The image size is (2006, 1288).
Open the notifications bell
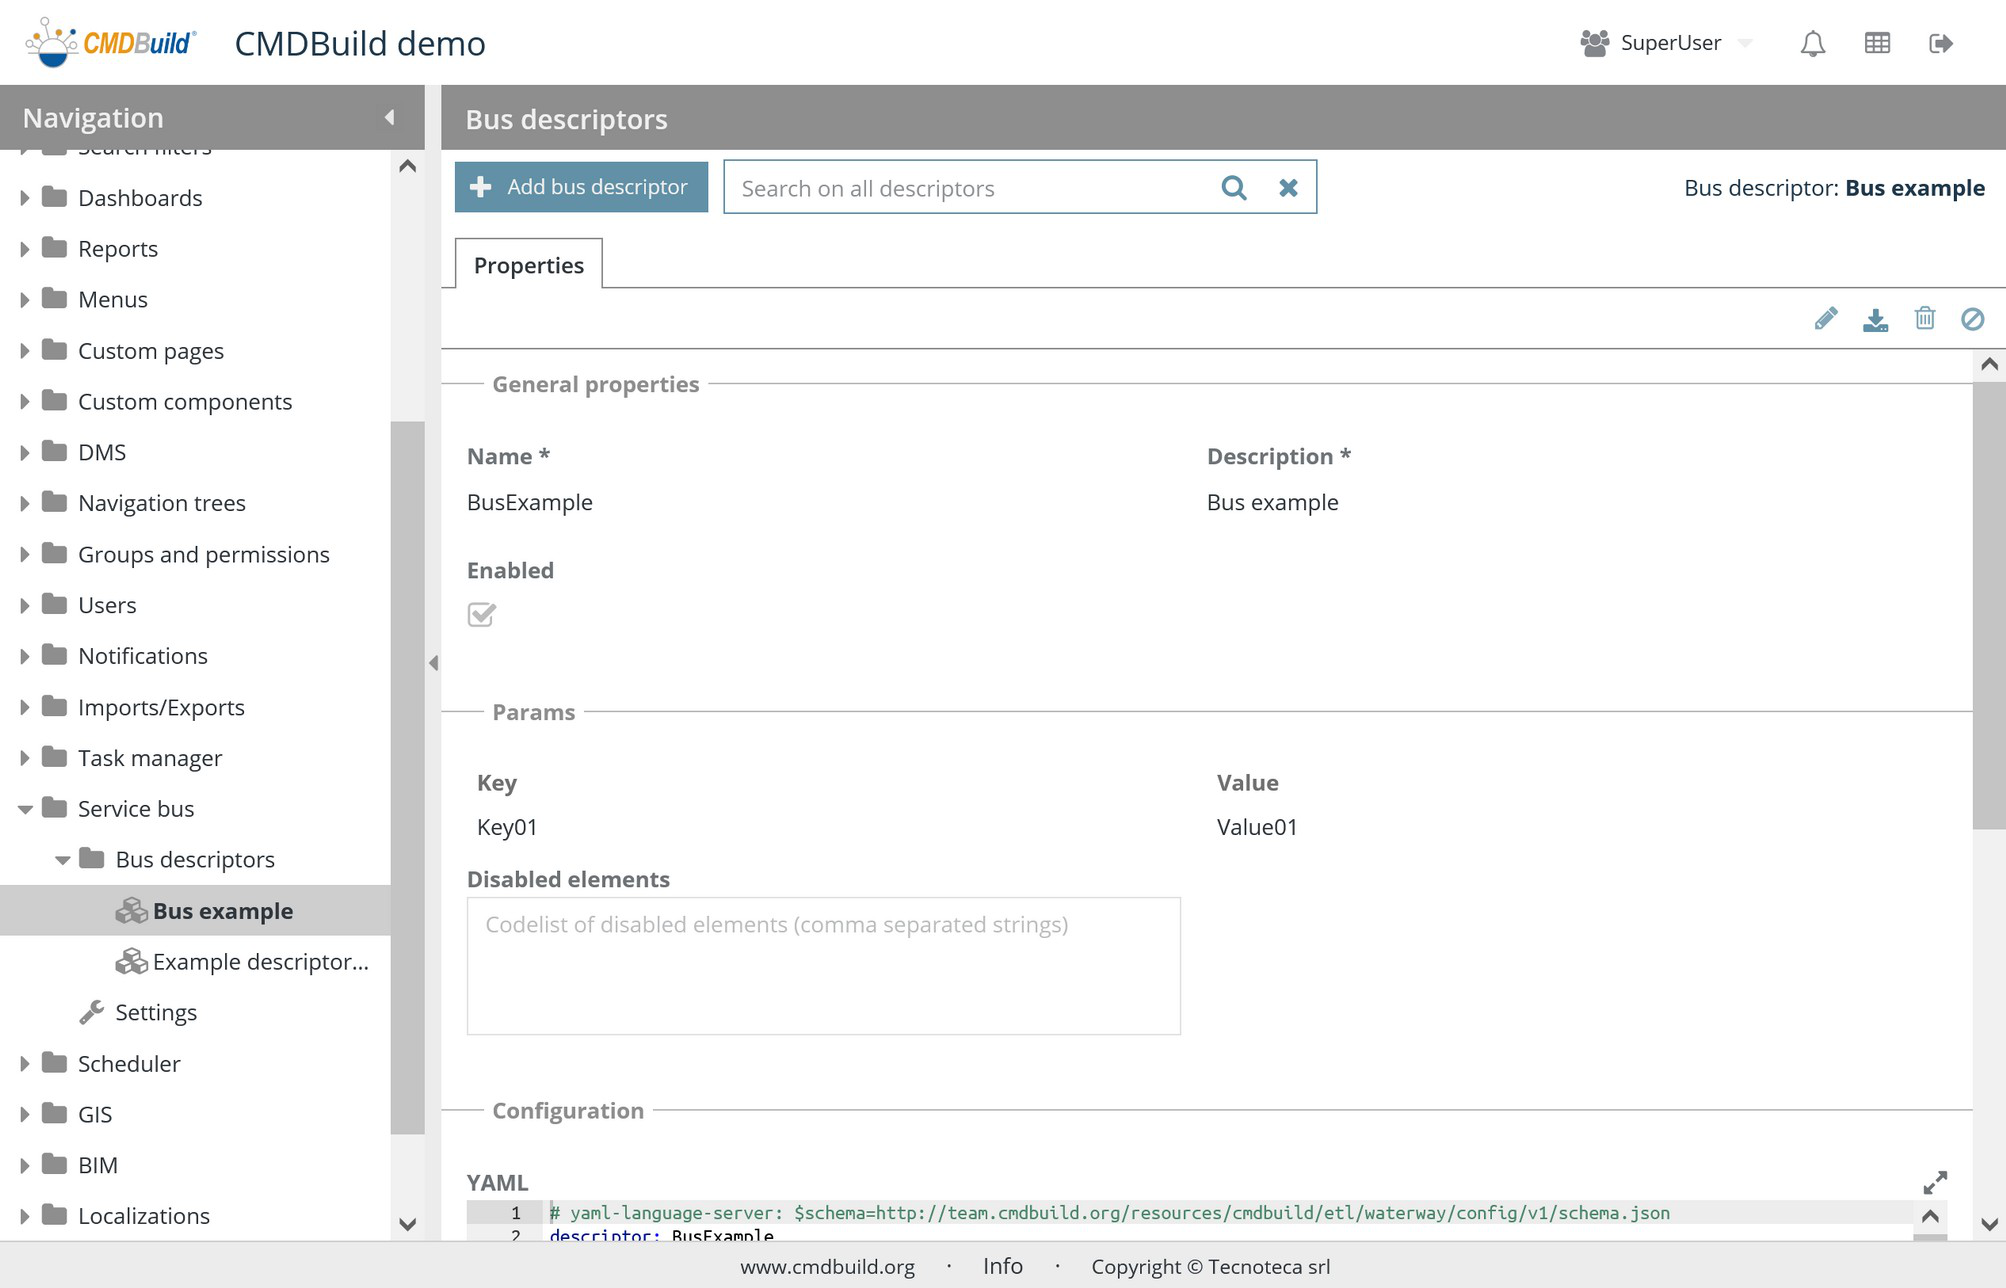point(1812,43)
